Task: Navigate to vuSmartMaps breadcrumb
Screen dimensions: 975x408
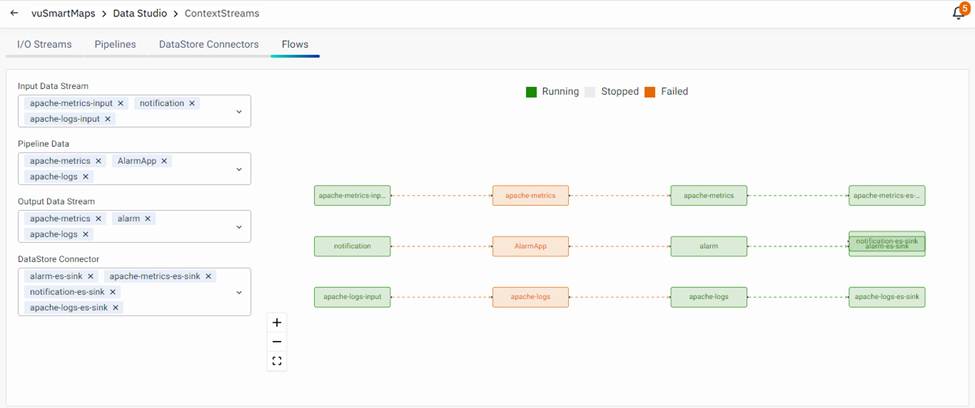Action: (x=63, y=14)
